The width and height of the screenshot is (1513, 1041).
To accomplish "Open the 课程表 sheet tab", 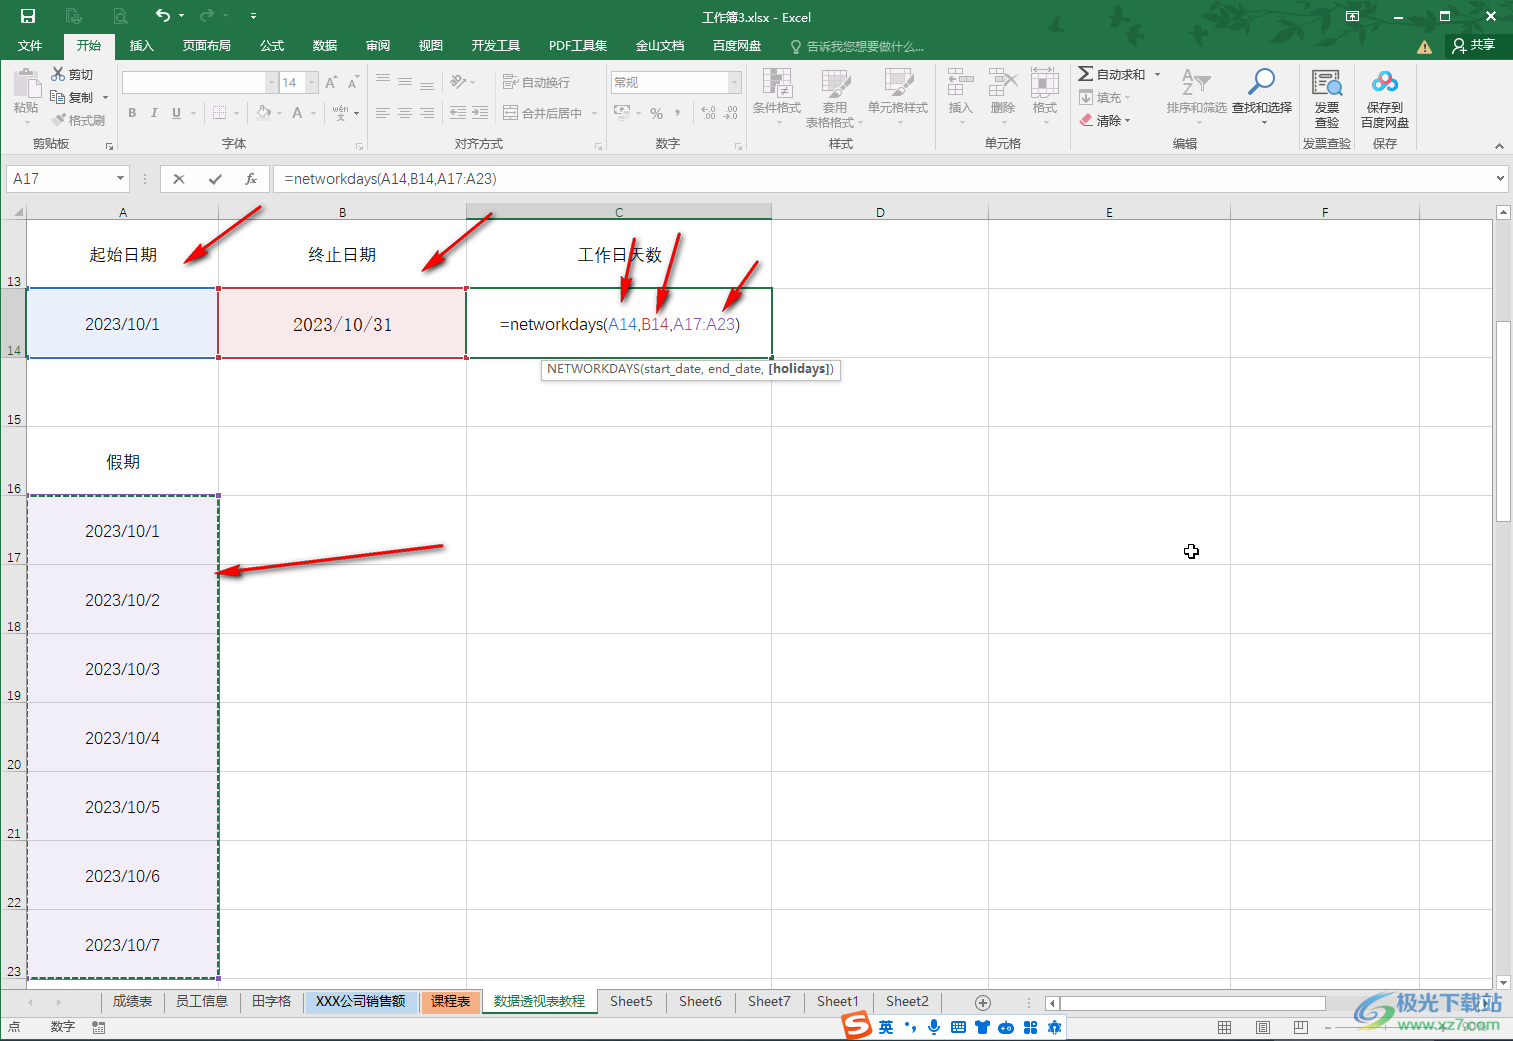I will [x=451, y=1001].
